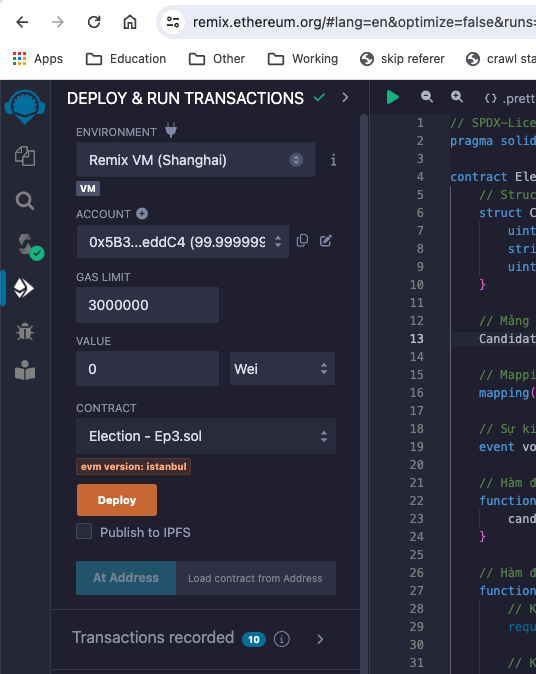Open the Contract Election - Ep3.sol dropdown
The image size is (536, 674).
point(206,436)
